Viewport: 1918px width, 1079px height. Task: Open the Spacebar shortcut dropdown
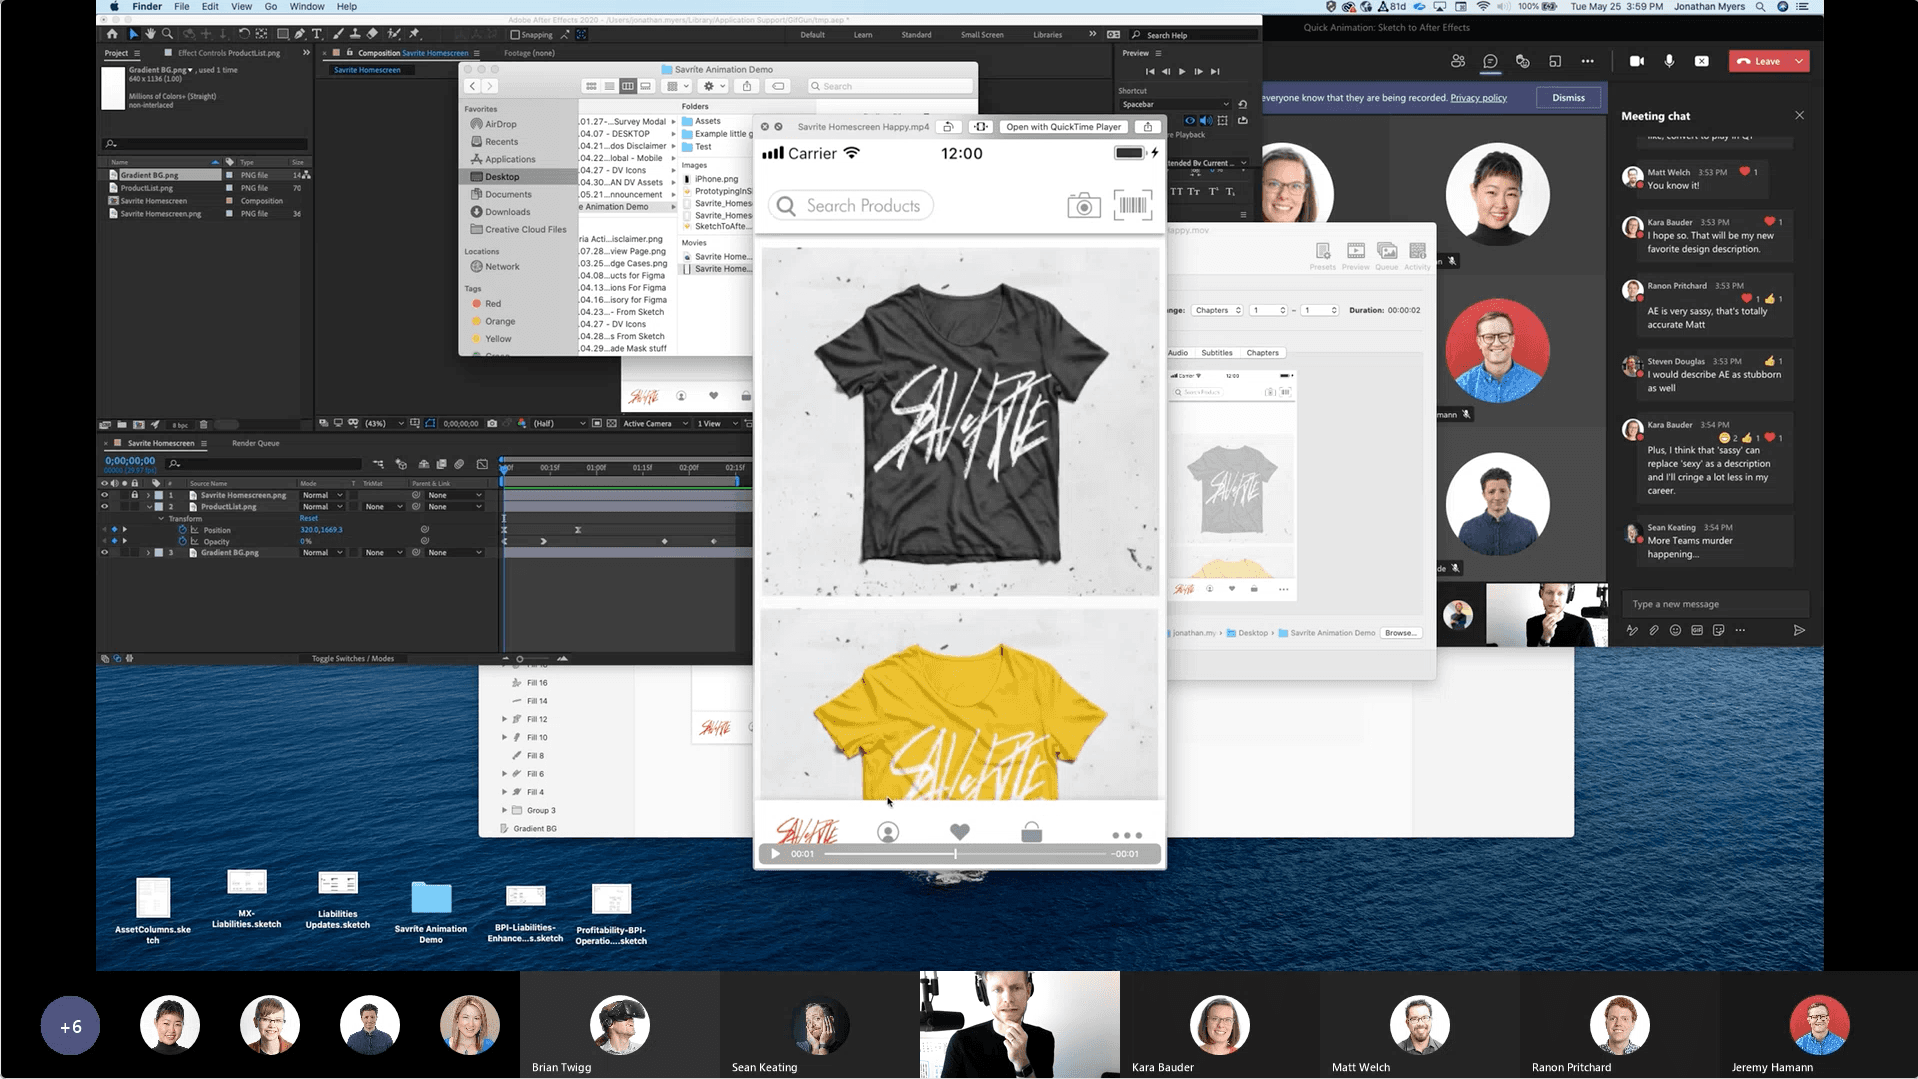(1175, 104)
